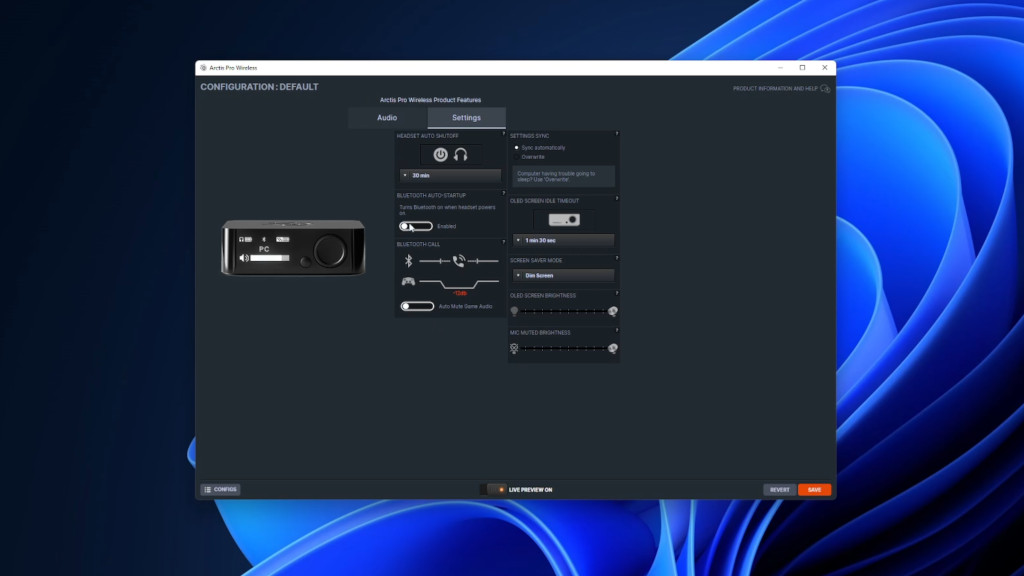Switch to the Settings tab

466,118
